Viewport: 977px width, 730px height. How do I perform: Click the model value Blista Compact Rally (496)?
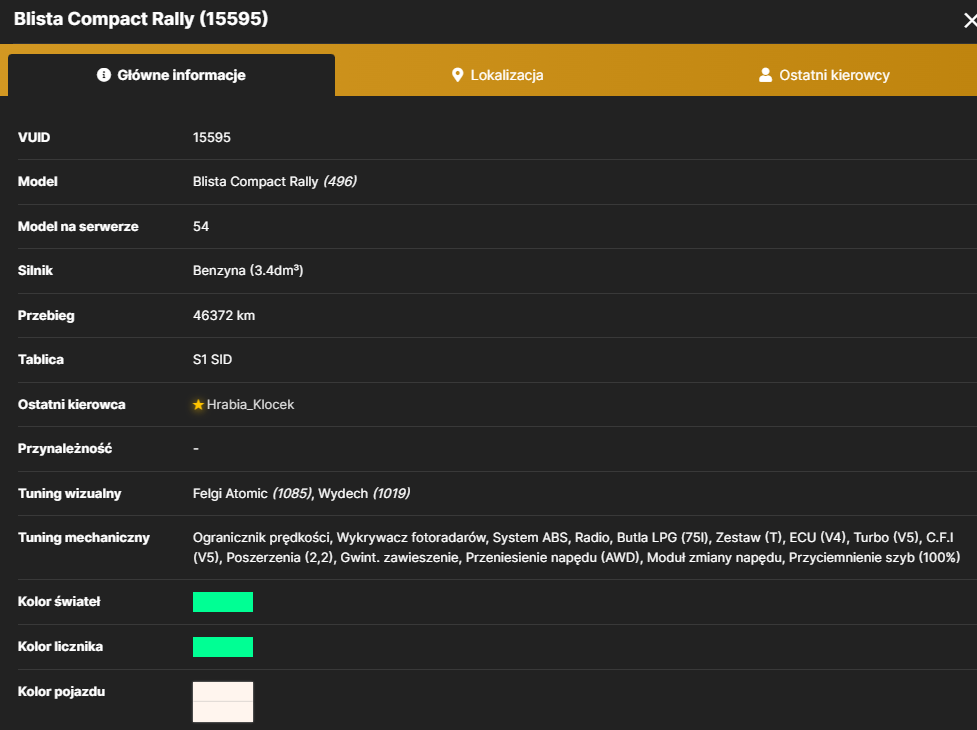click(x=275, y=181)
